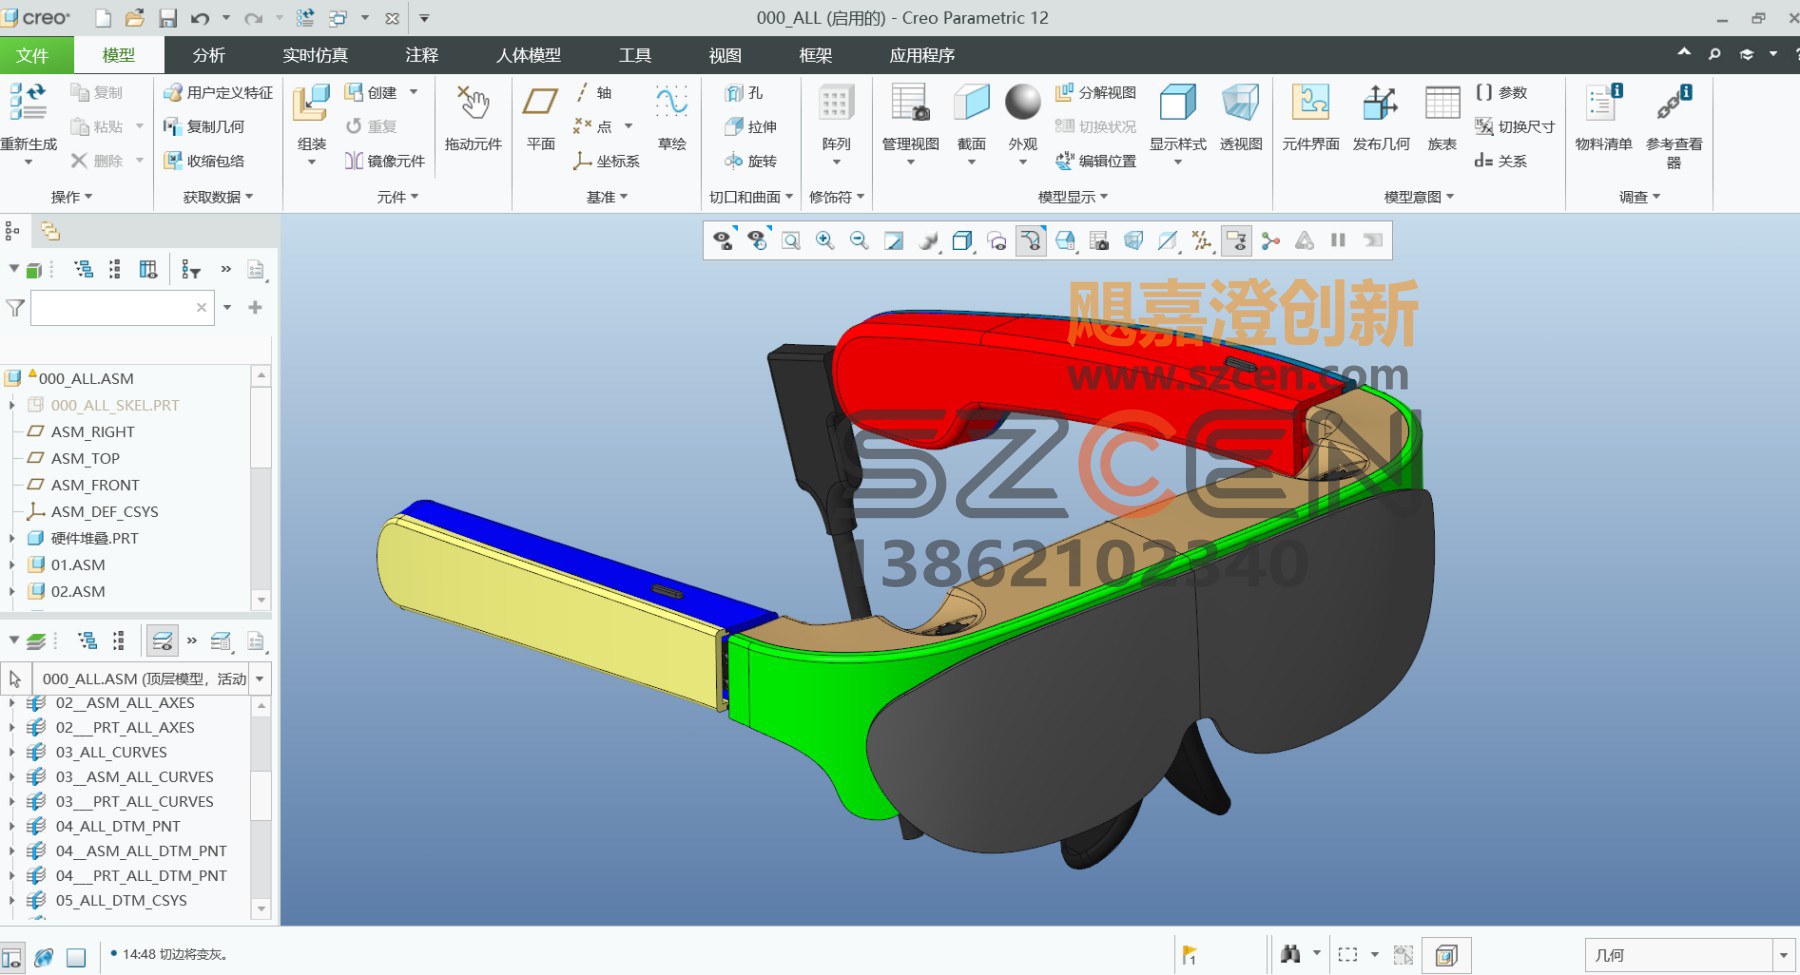Toggle Exploded View (分解视图)
The image size is (1800, 975).
pos(1096,93)
